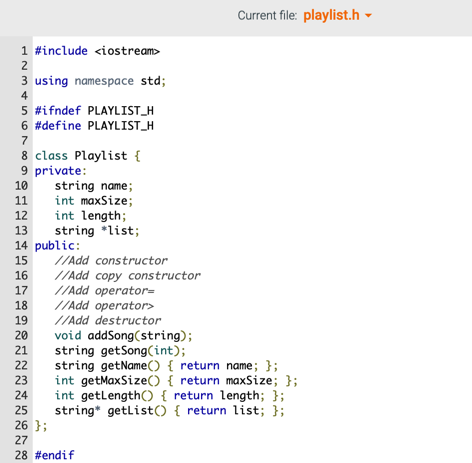Click the 'string *list;' declaration
This screenshot has height=463, width=472.
[x=97, y=231]
